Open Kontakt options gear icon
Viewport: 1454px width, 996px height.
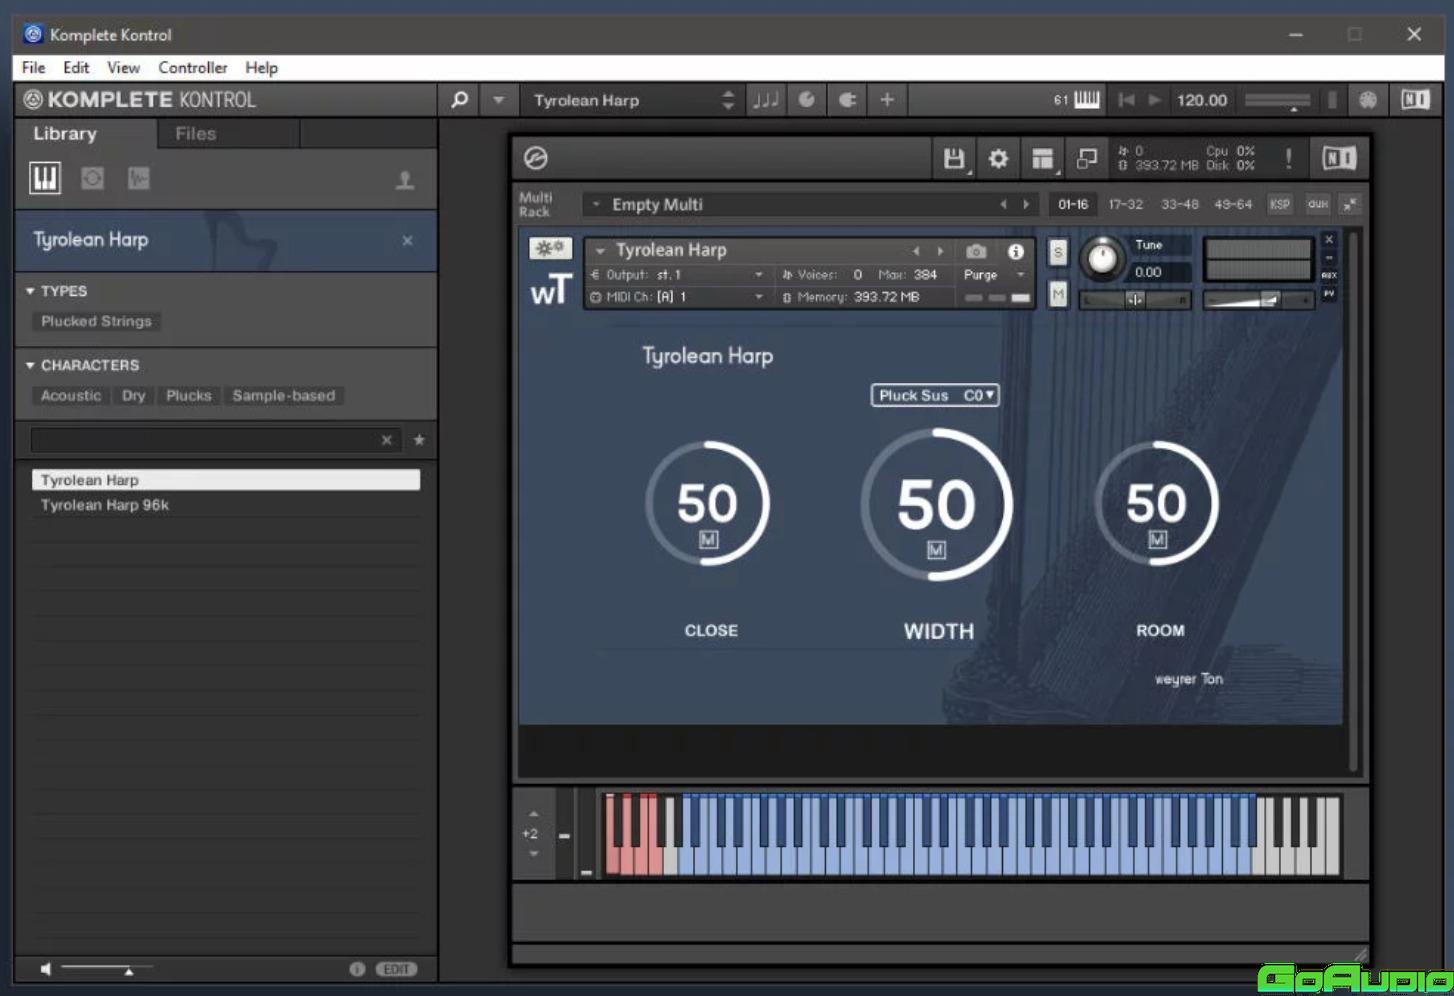(x=998, y=158)
